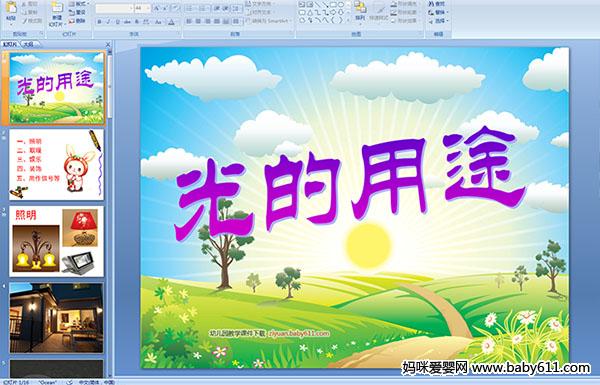
Task: Expand the slide Layout dropdown
Action: (78, 4)
